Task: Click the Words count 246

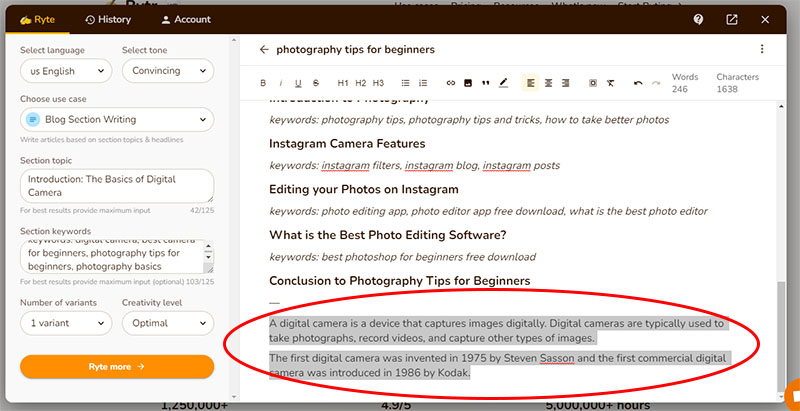Action: coord(684,83)
